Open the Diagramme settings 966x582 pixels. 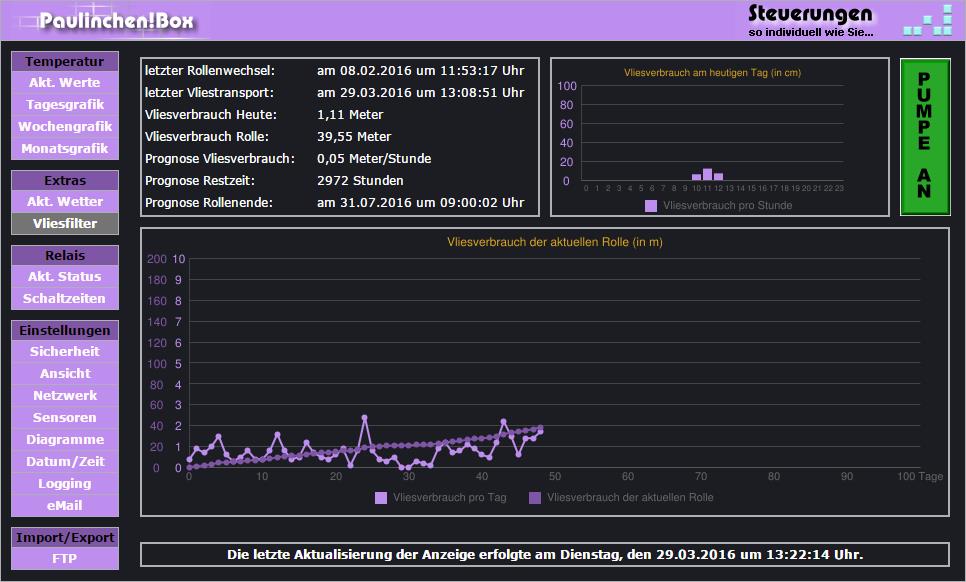point(64,440)
